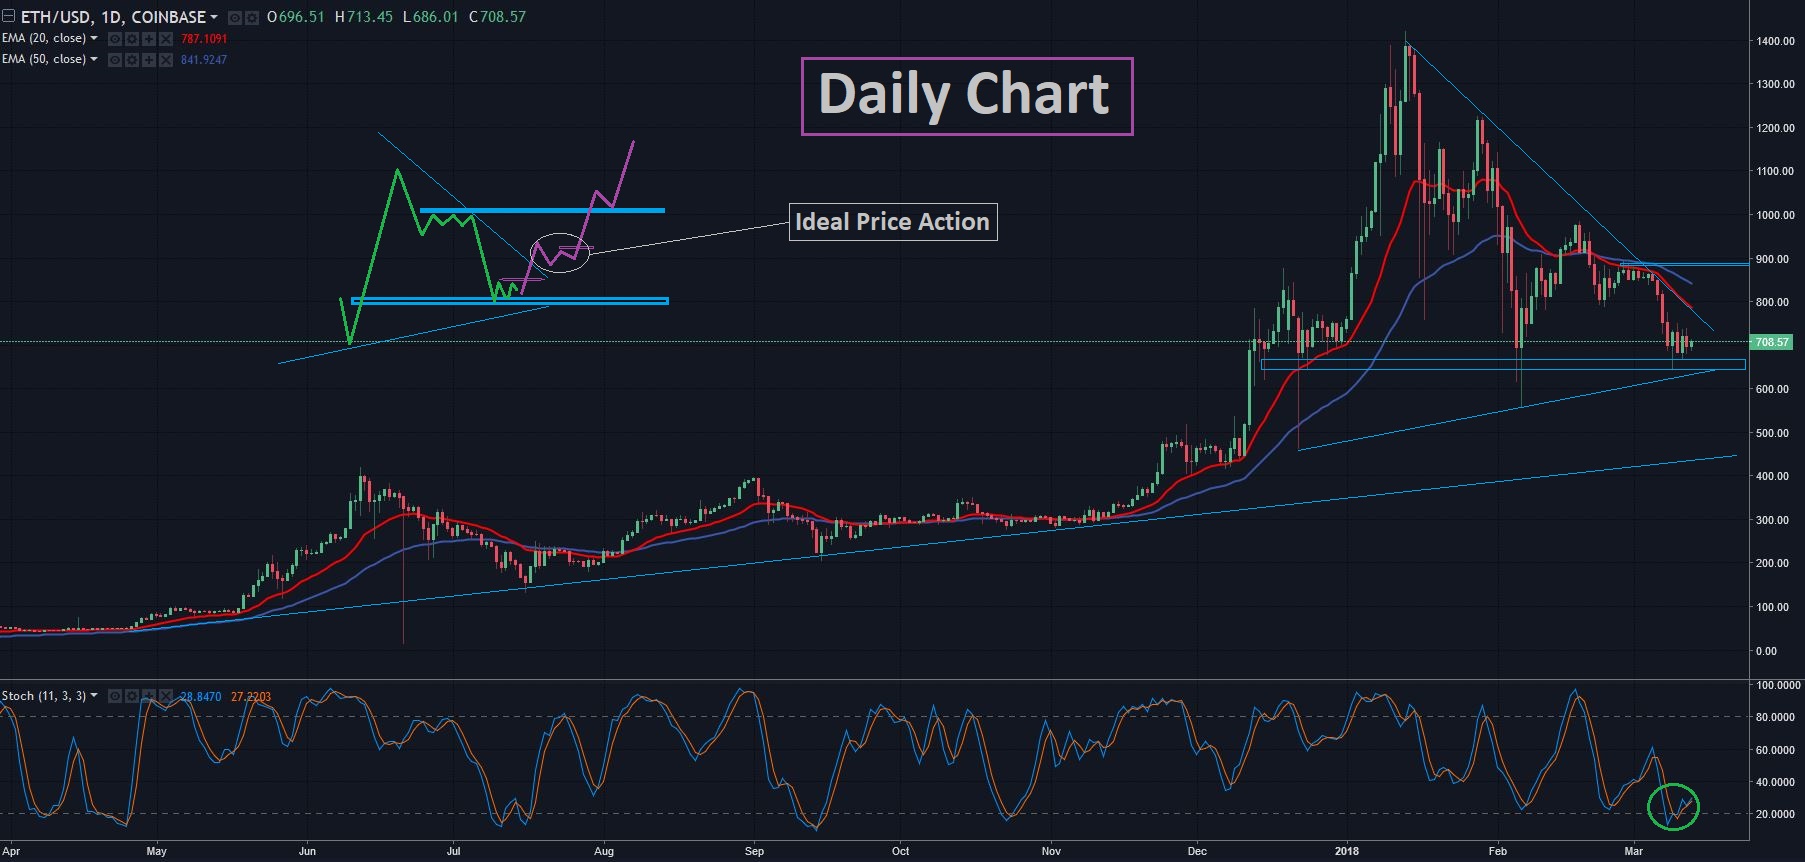Click the plus icon beside Stoch (11, 3, 3)
Screen dimensions: 1805x862
coord(149,695)
